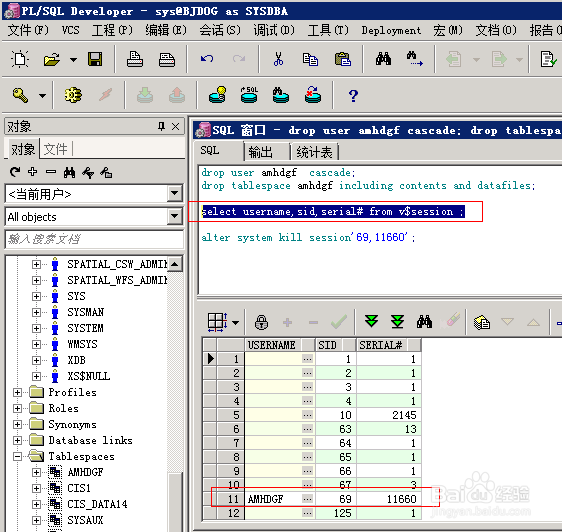
Task: Click the SQL database icon
Action: pyautogui.click(x=249, y=95)
